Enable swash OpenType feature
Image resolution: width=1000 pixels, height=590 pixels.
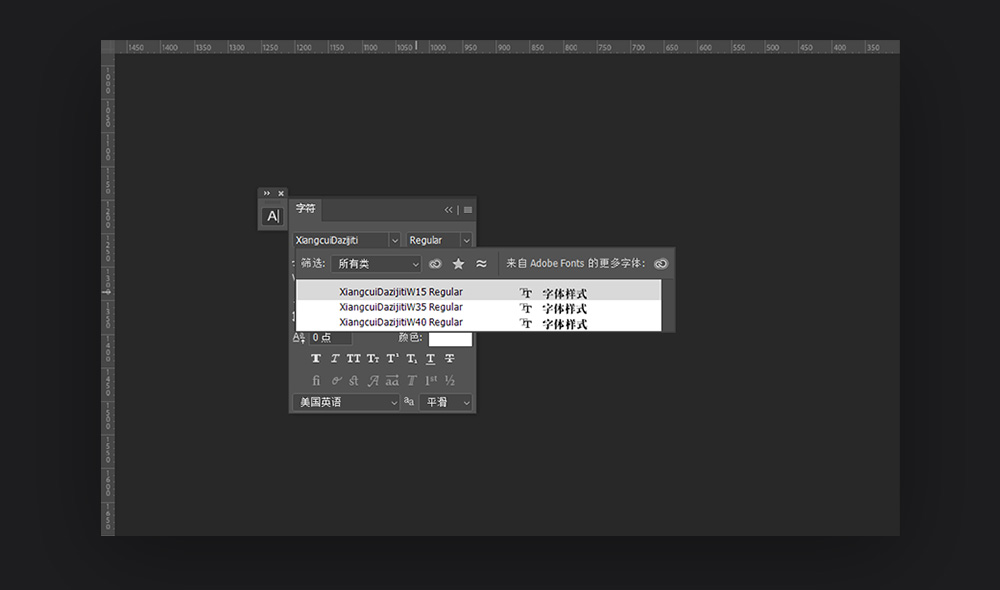pyautogui.click(x=373, y=381)
